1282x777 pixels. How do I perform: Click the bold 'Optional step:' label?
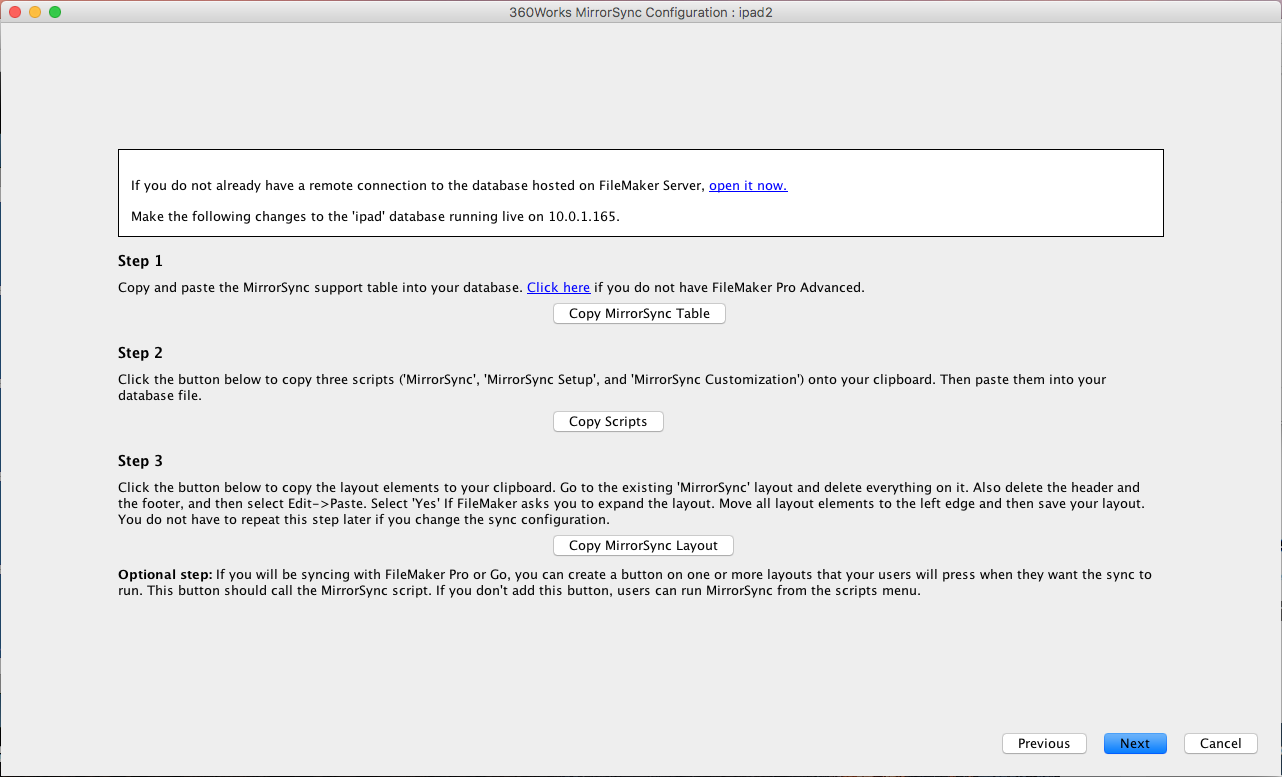tap(165, 575)
